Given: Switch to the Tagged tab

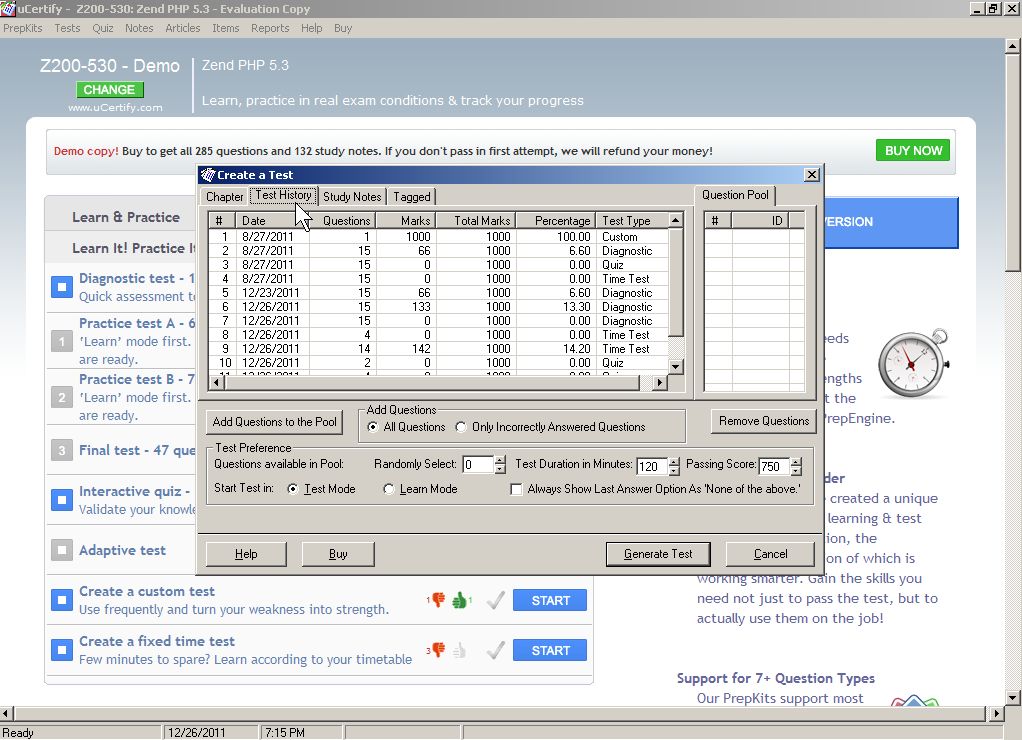Looking at the screenshot, I should tap(412, 196).
